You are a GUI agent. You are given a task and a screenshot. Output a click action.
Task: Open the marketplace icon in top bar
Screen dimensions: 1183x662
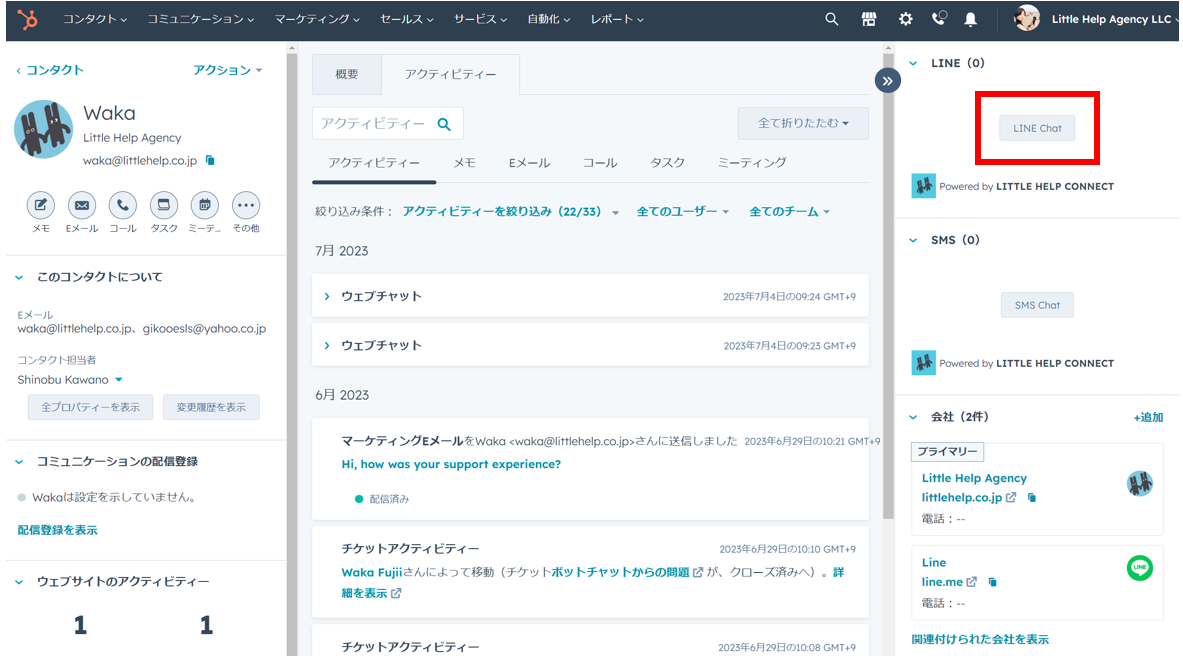click(x=868, y=19)
